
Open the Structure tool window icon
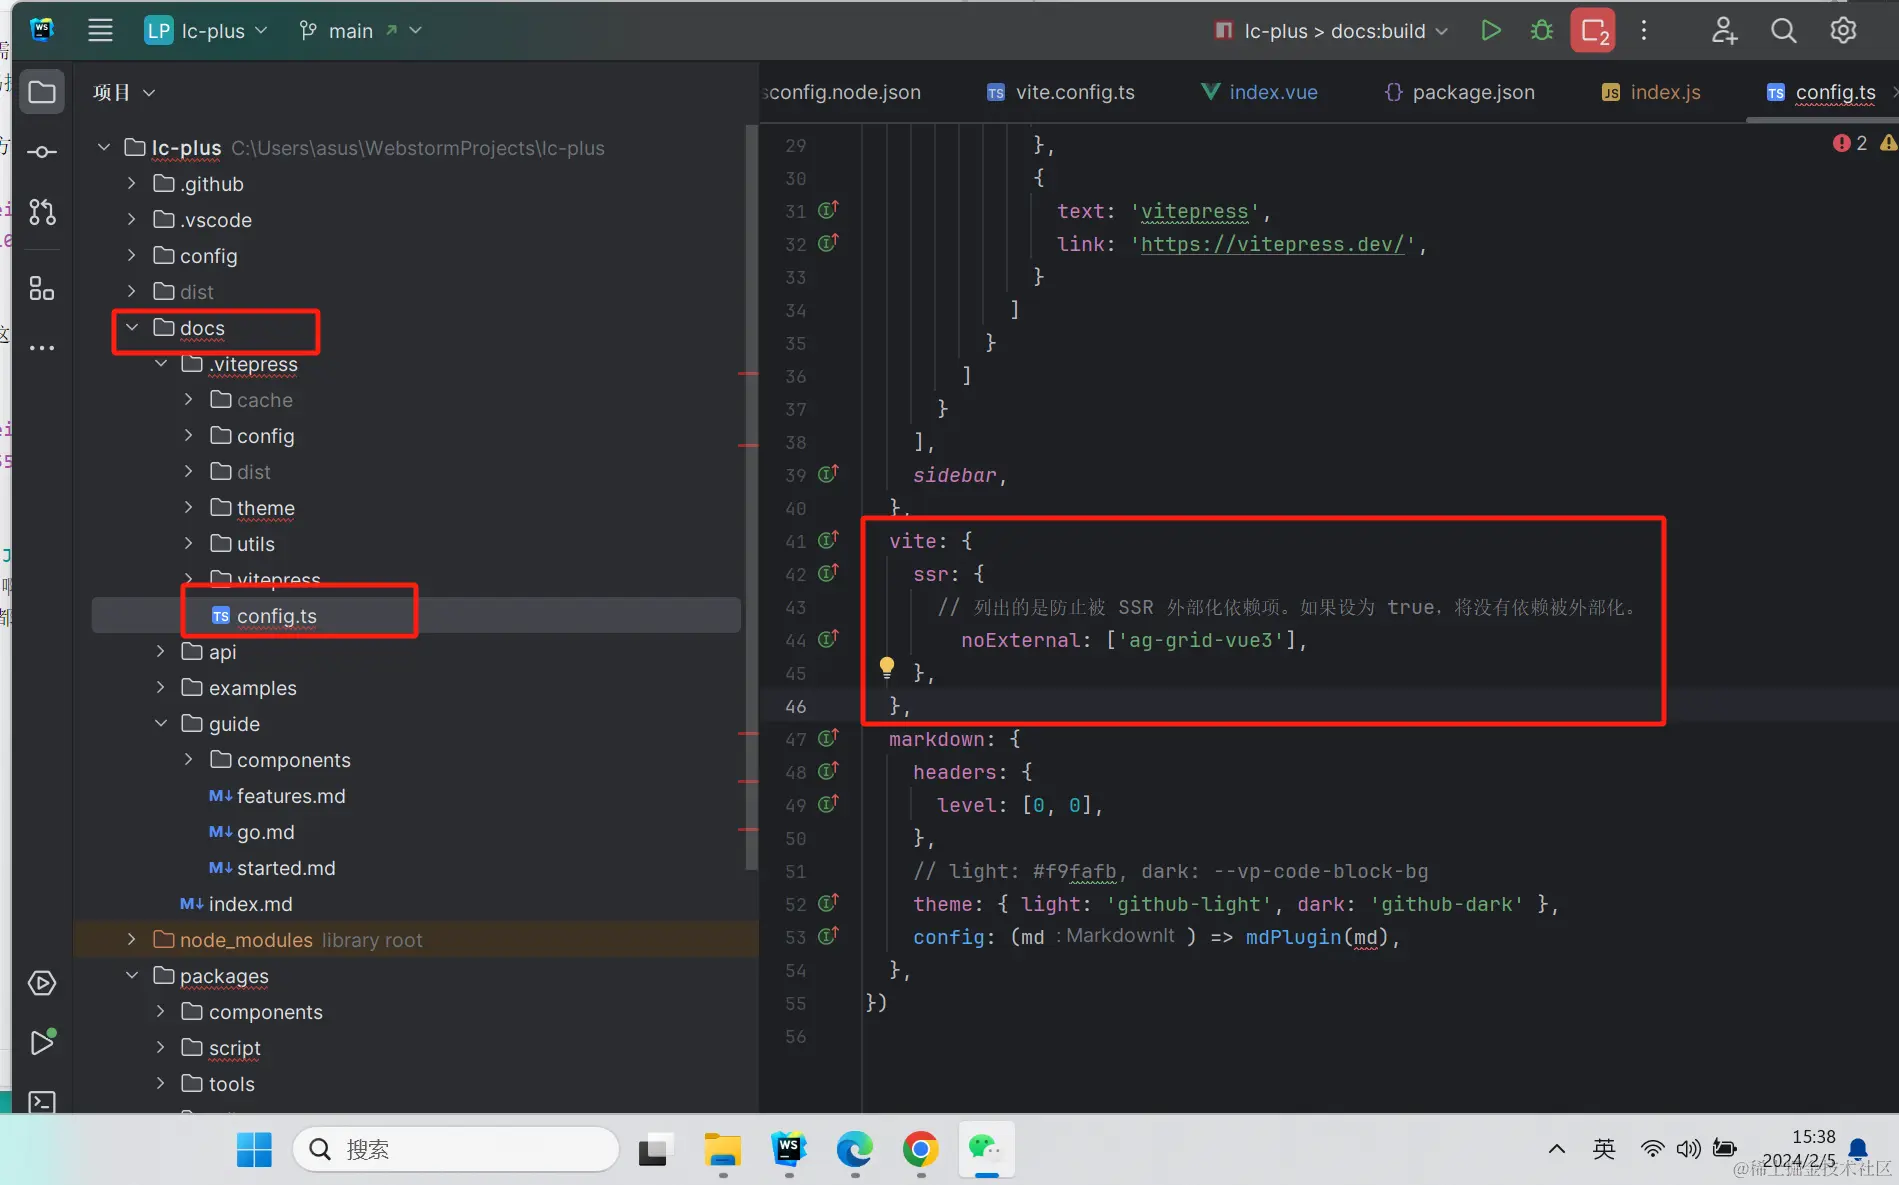point(42,289)
